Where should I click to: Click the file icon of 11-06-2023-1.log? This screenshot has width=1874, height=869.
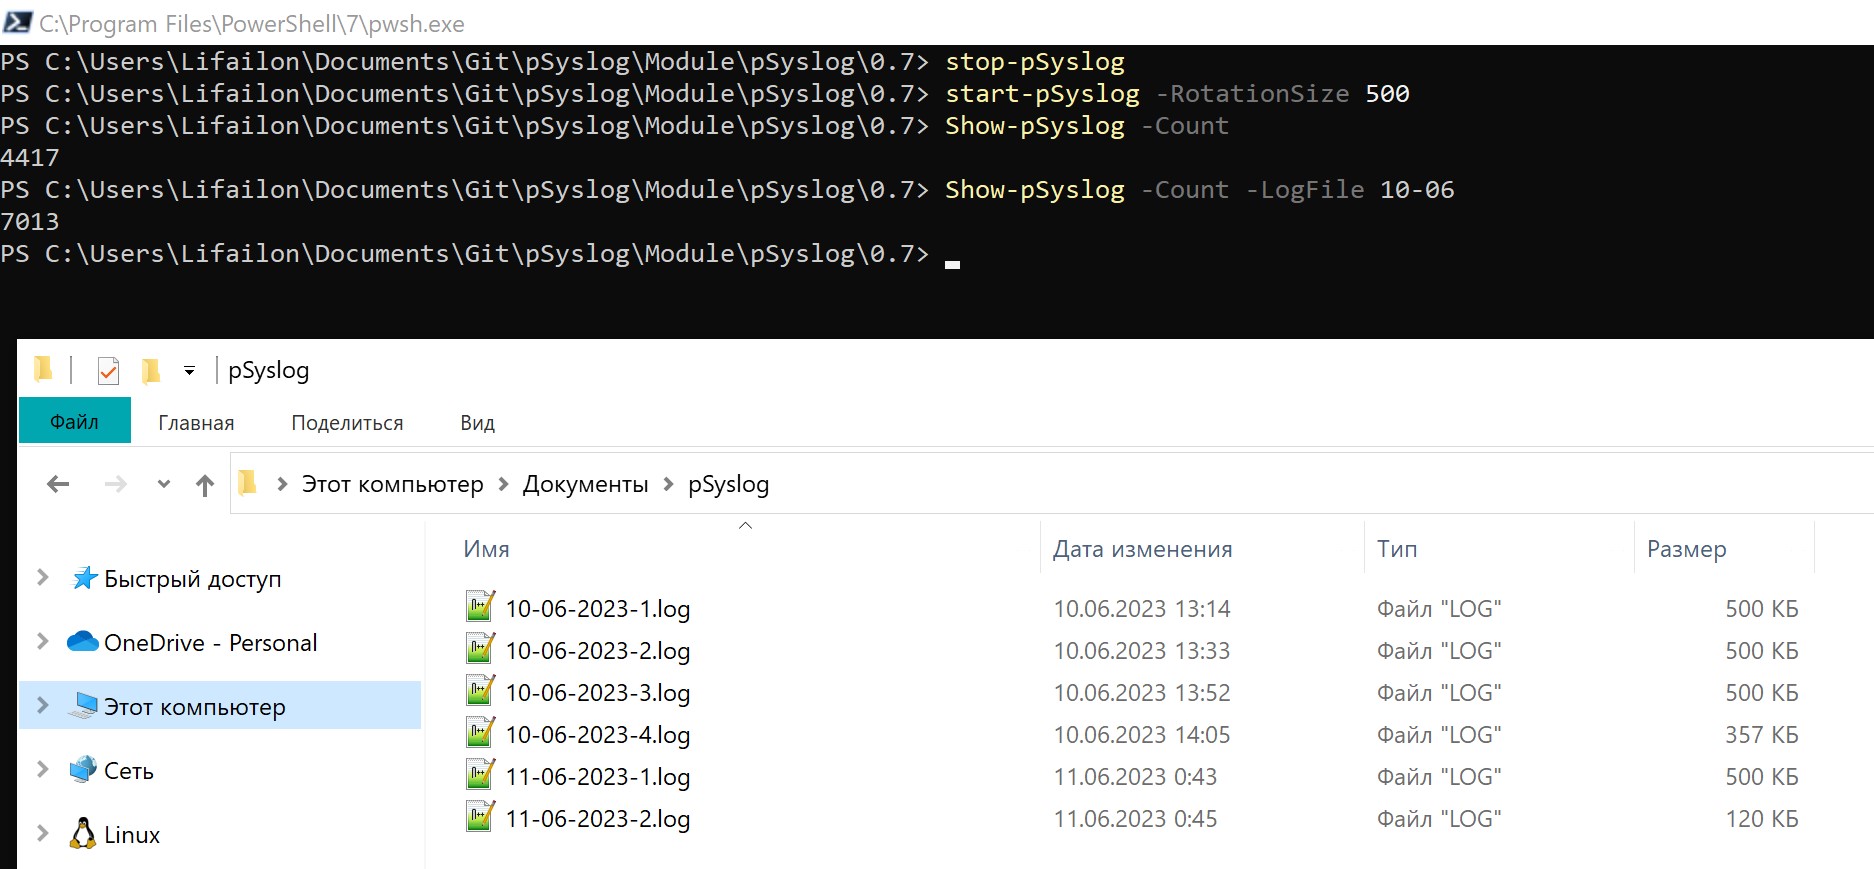pyautogui.click(x=480, y=774)
